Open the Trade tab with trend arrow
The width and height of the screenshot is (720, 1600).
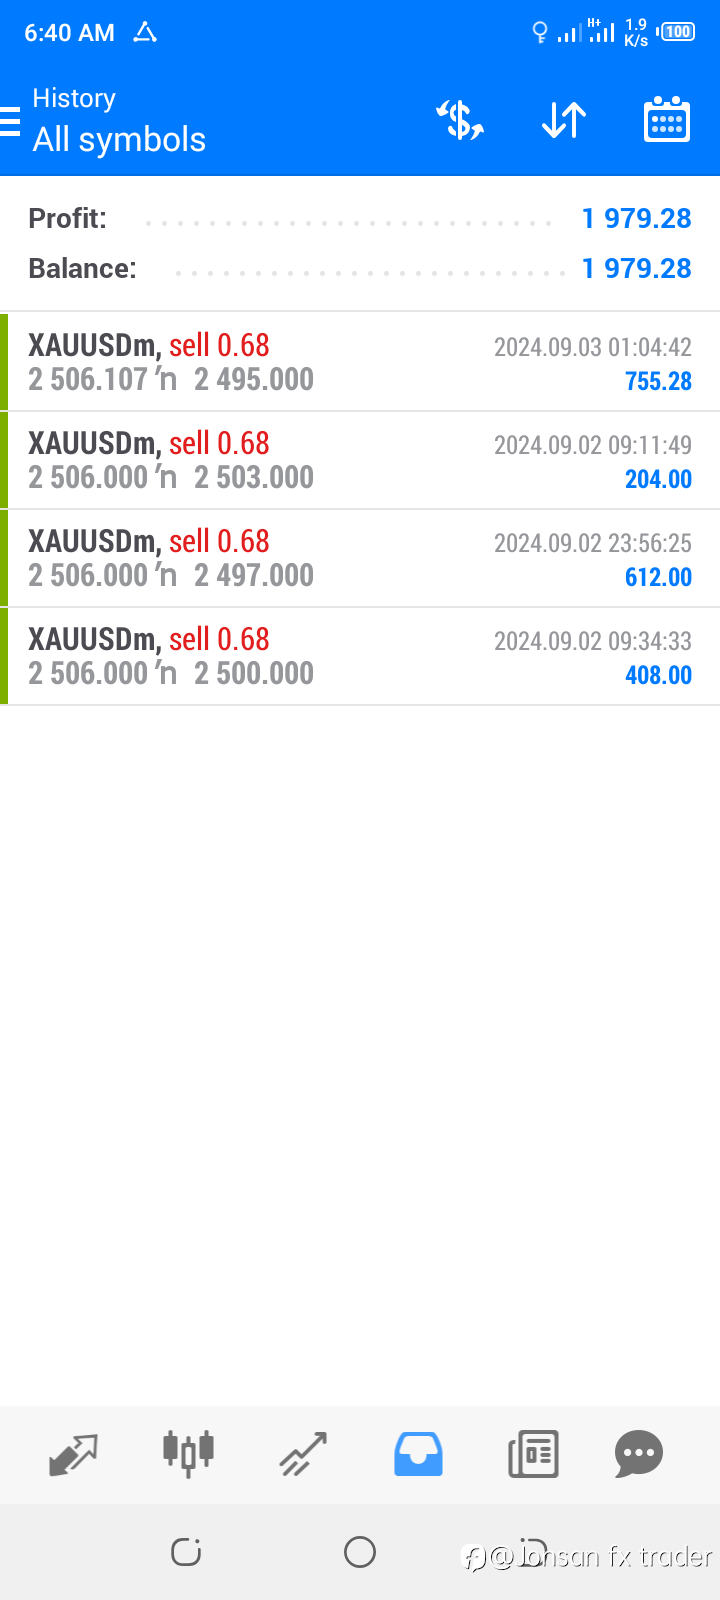click(303, 1454)
